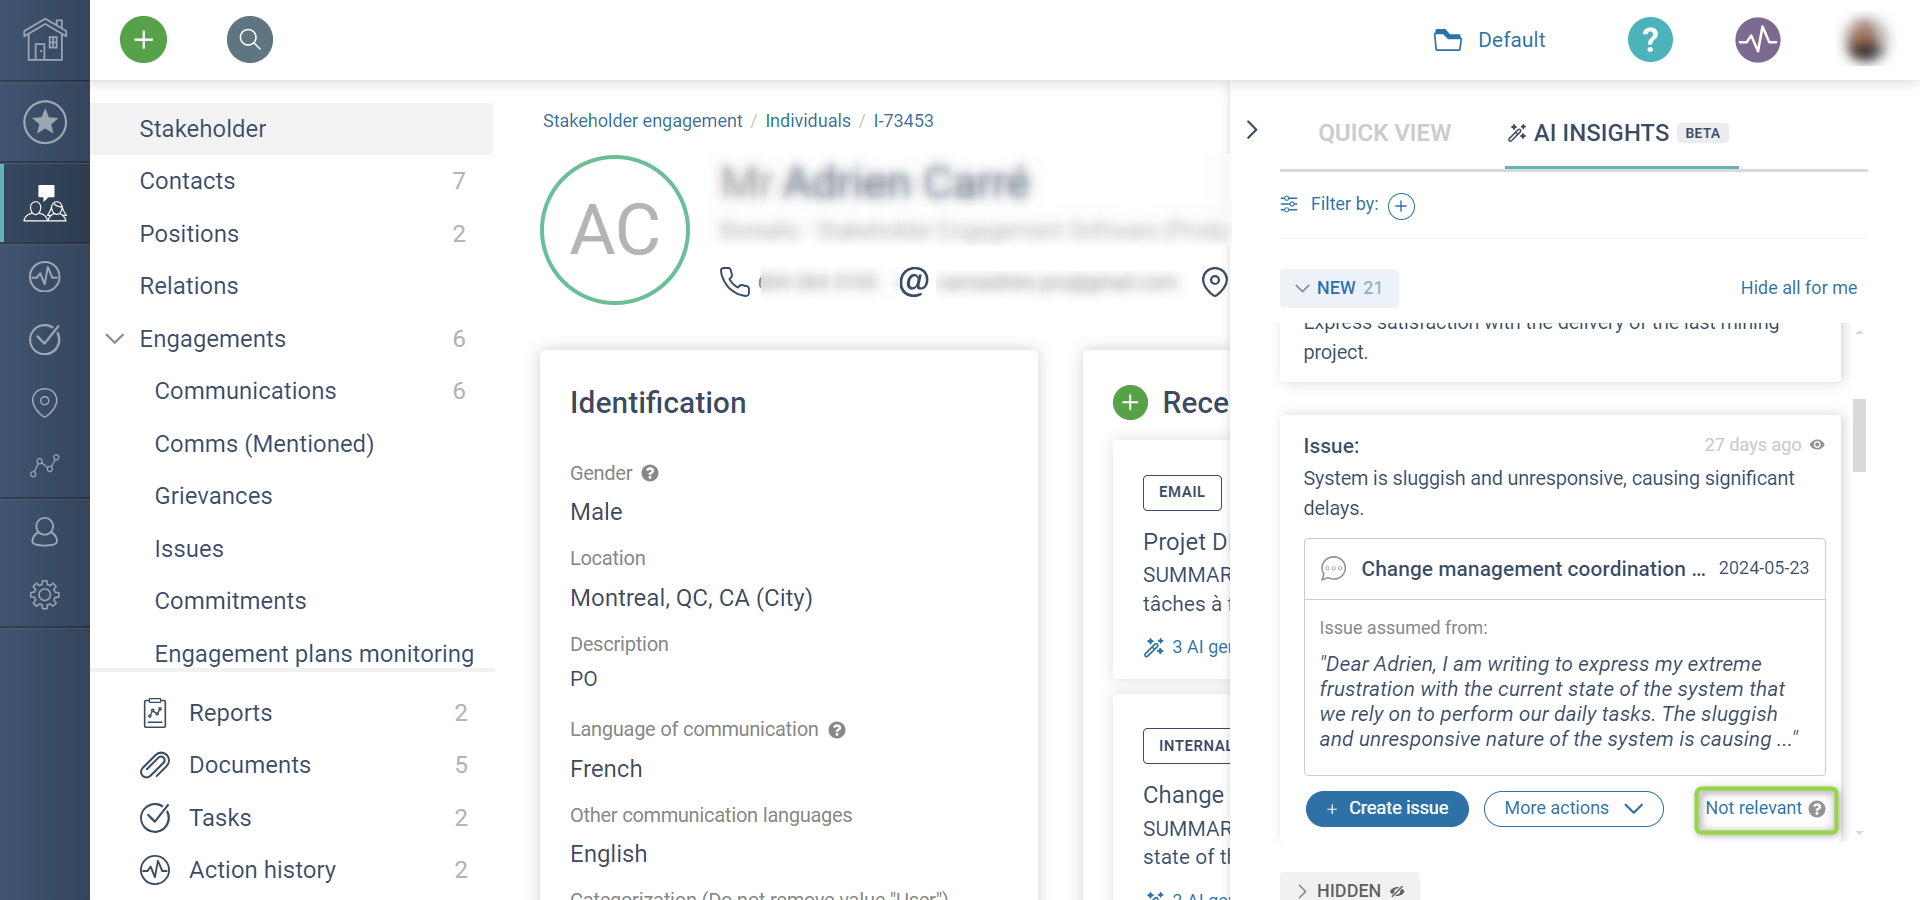Open favorites star icon in sidebar
This screenshot has width=1920, height=900.
click(45, 122)
